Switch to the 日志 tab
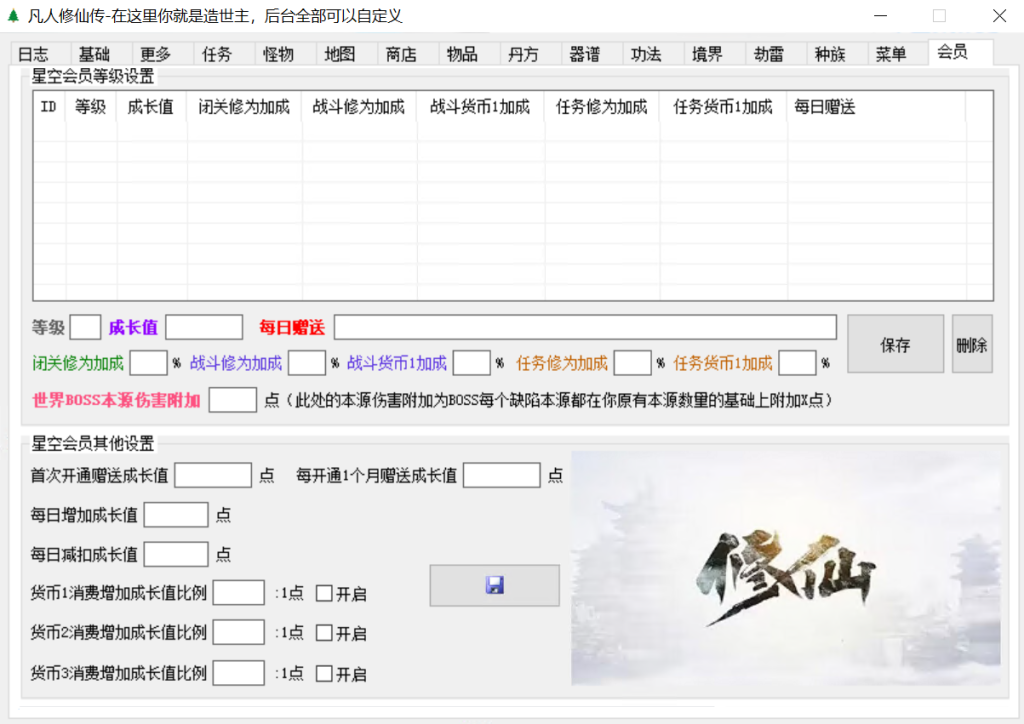Image resolution: width=1024 pixels, height=724 pixels. point(33,55)
